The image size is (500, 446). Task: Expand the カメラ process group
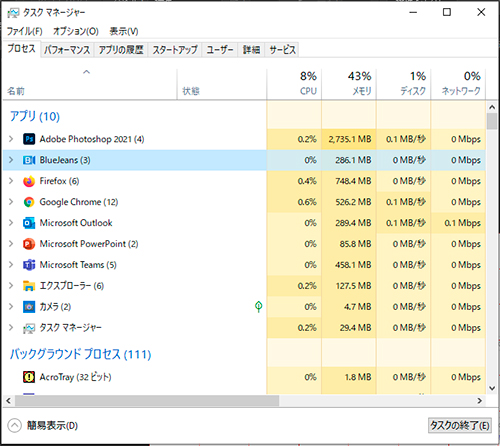pos(11,307)
